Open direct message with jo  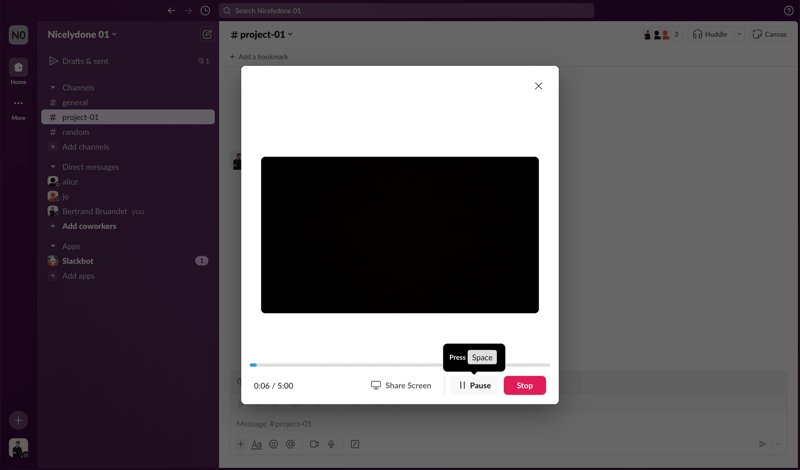tap(128, 196)
